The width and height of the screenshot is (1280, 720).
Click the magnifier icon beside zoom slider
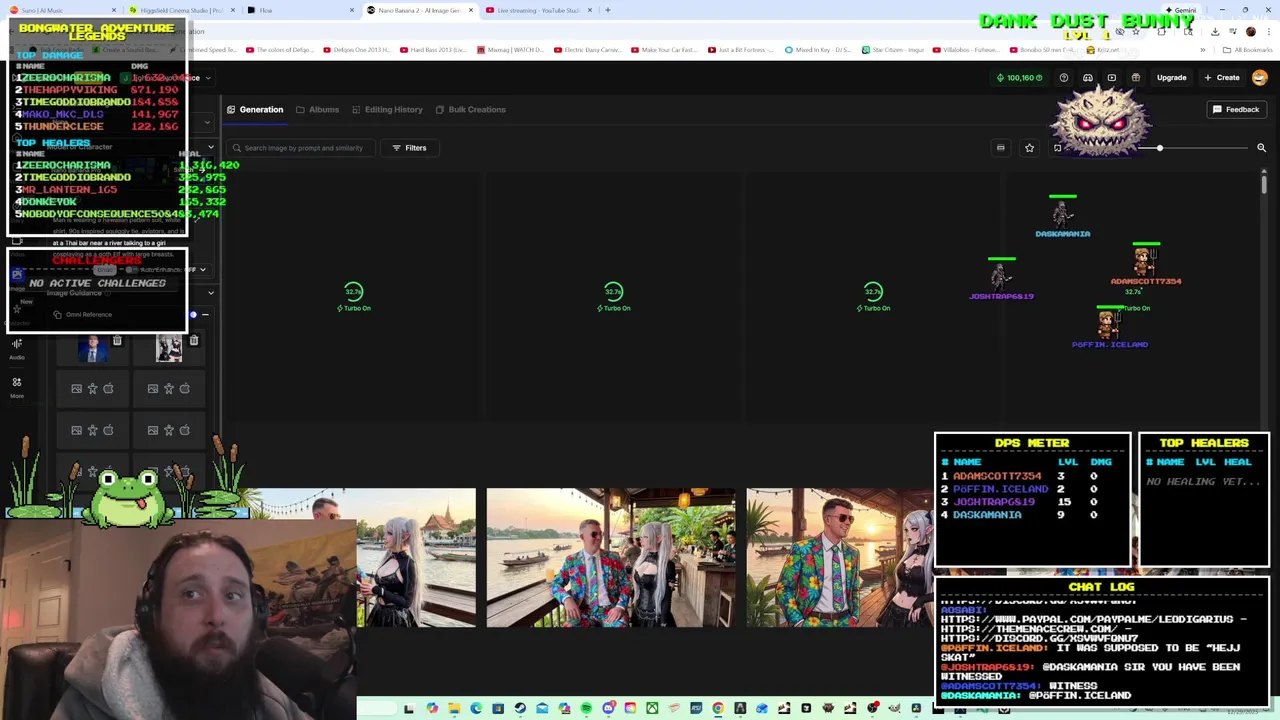[1261, 148]
